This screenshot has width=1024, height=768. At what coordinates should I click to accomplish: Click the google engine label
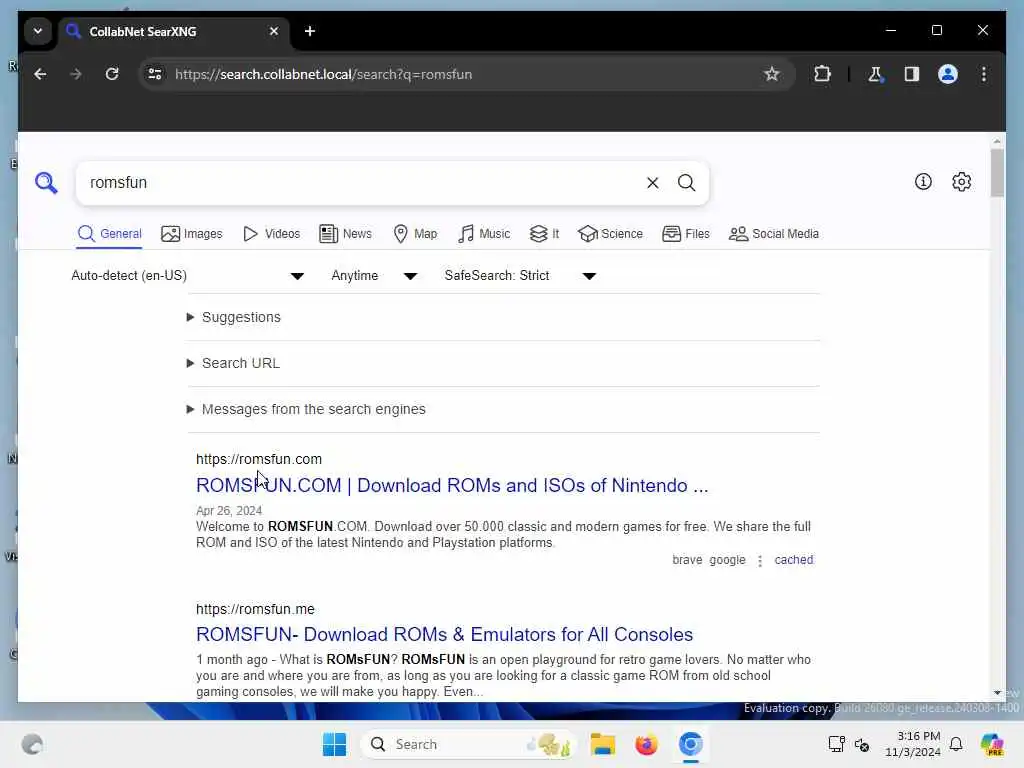(x=727, y=560)
